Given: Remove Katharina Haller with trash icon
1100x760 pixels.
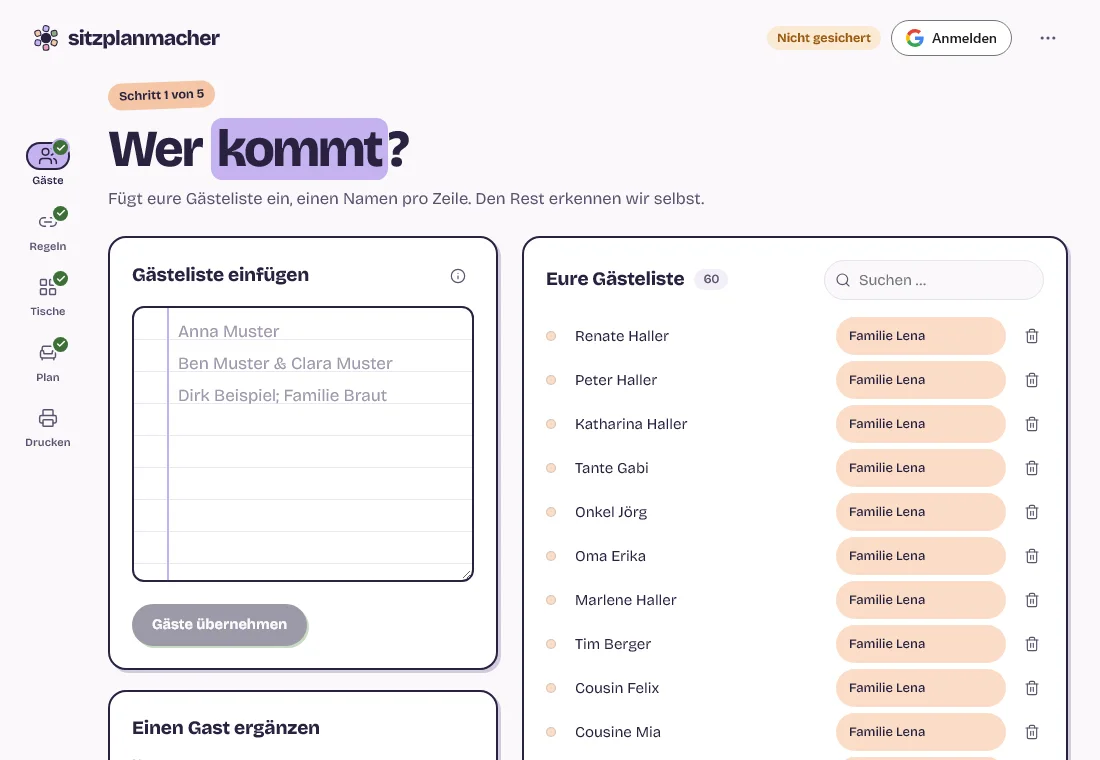Looking at the screenshot, I should pos(1032,424).
